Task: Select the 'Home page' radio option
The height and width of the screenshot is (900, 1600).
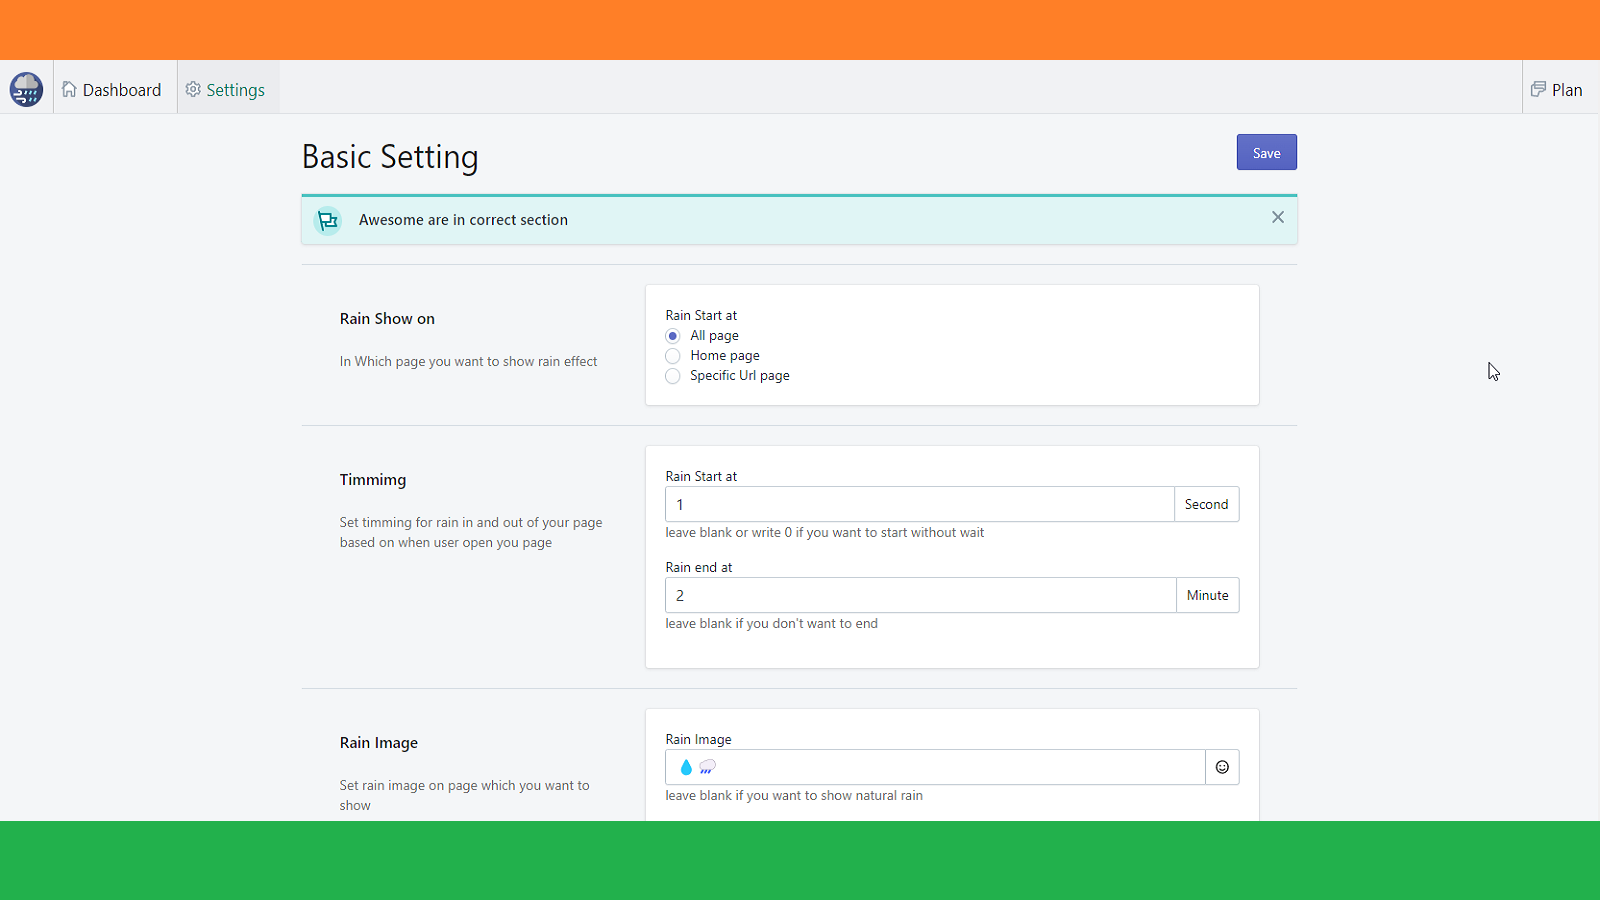Action: coord(673,356)
